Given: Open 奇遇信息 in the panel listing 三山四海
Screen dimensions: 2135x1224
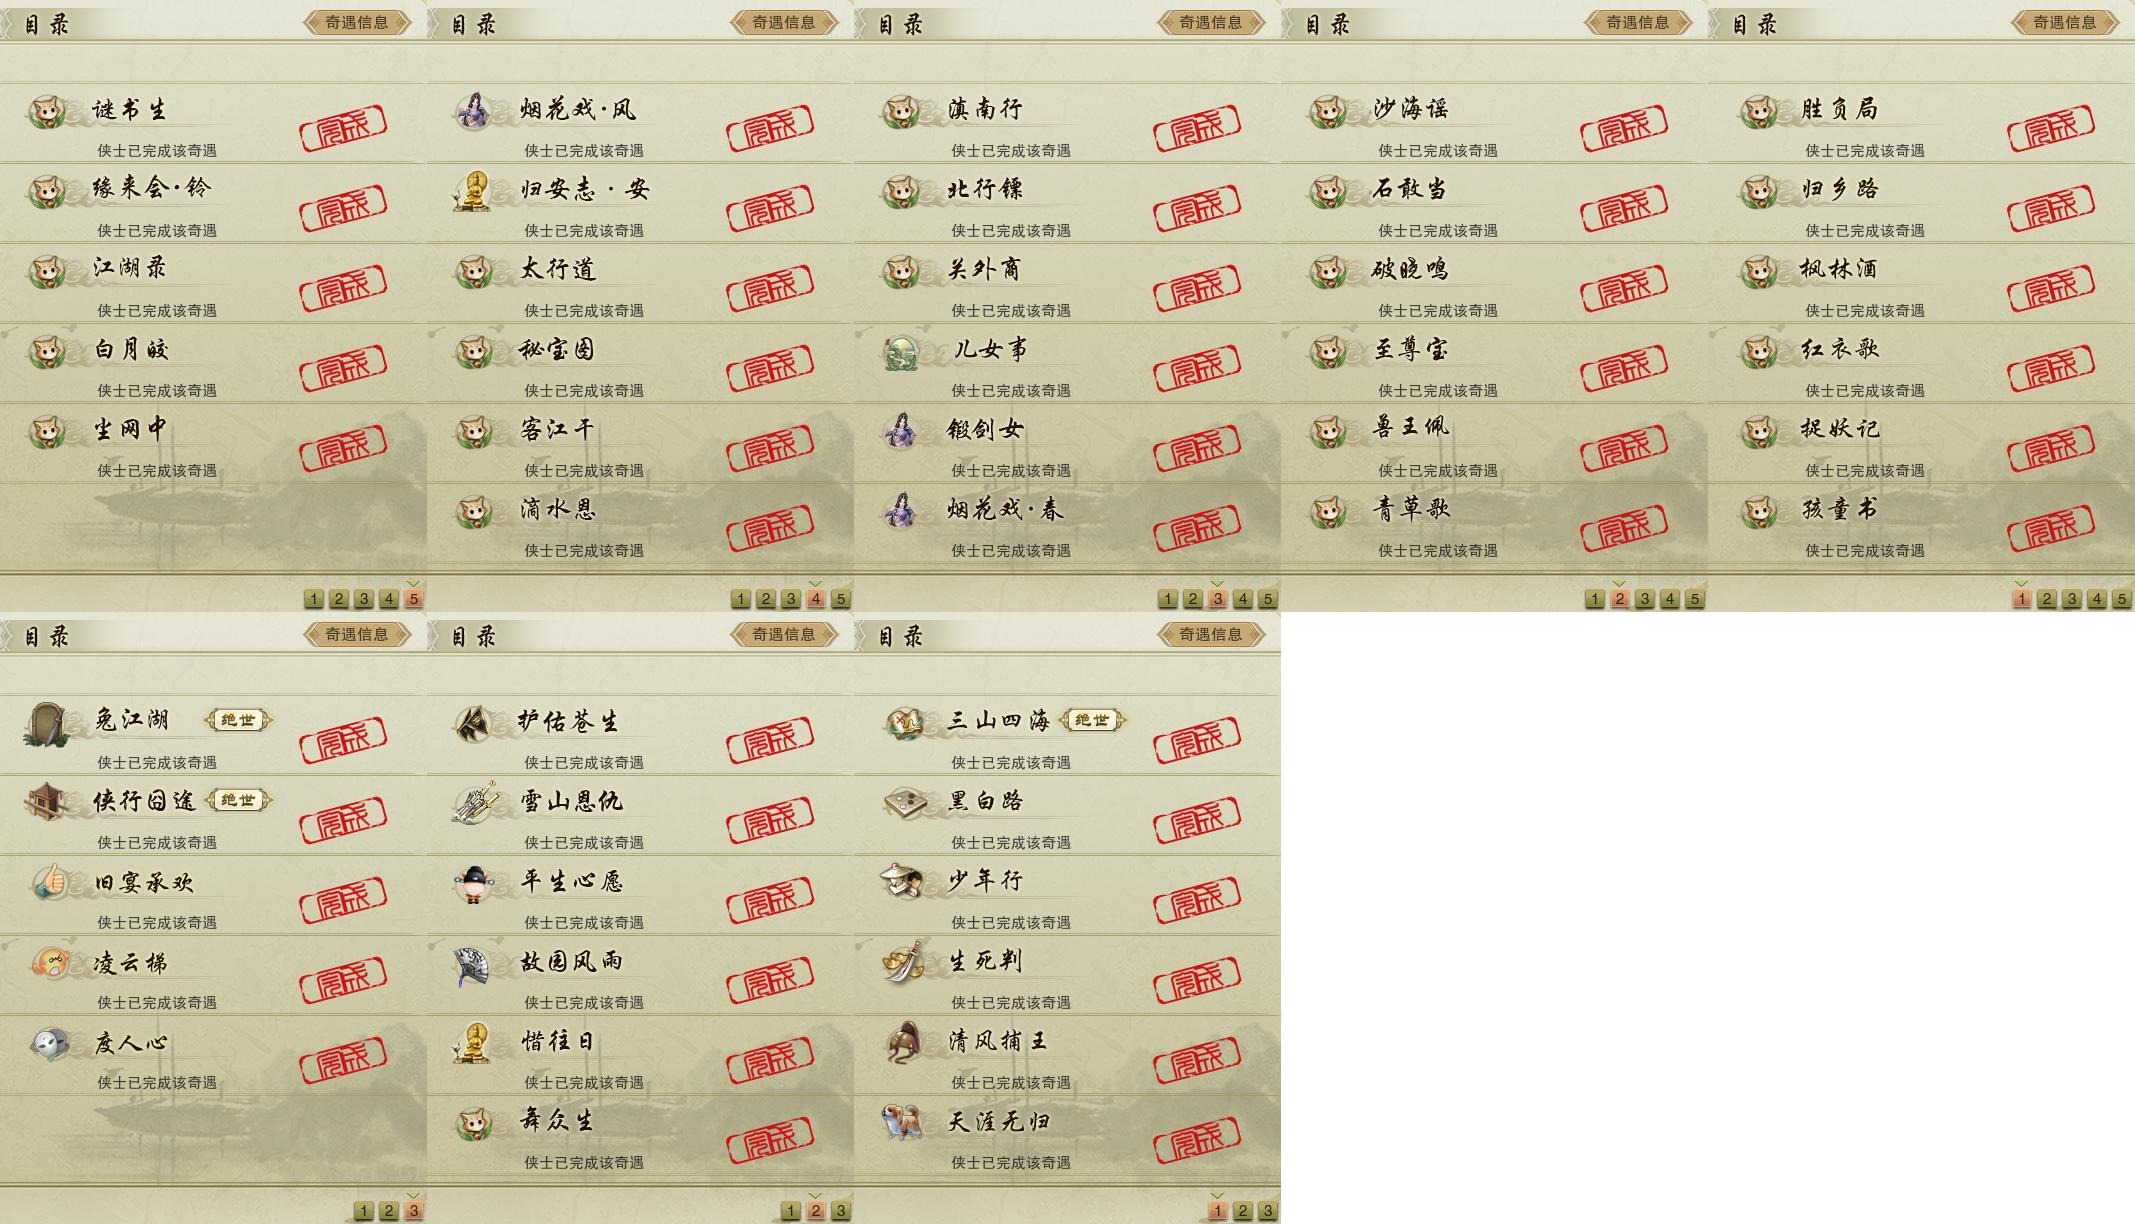Looking at the screenshot, I should coord(1211,634).
